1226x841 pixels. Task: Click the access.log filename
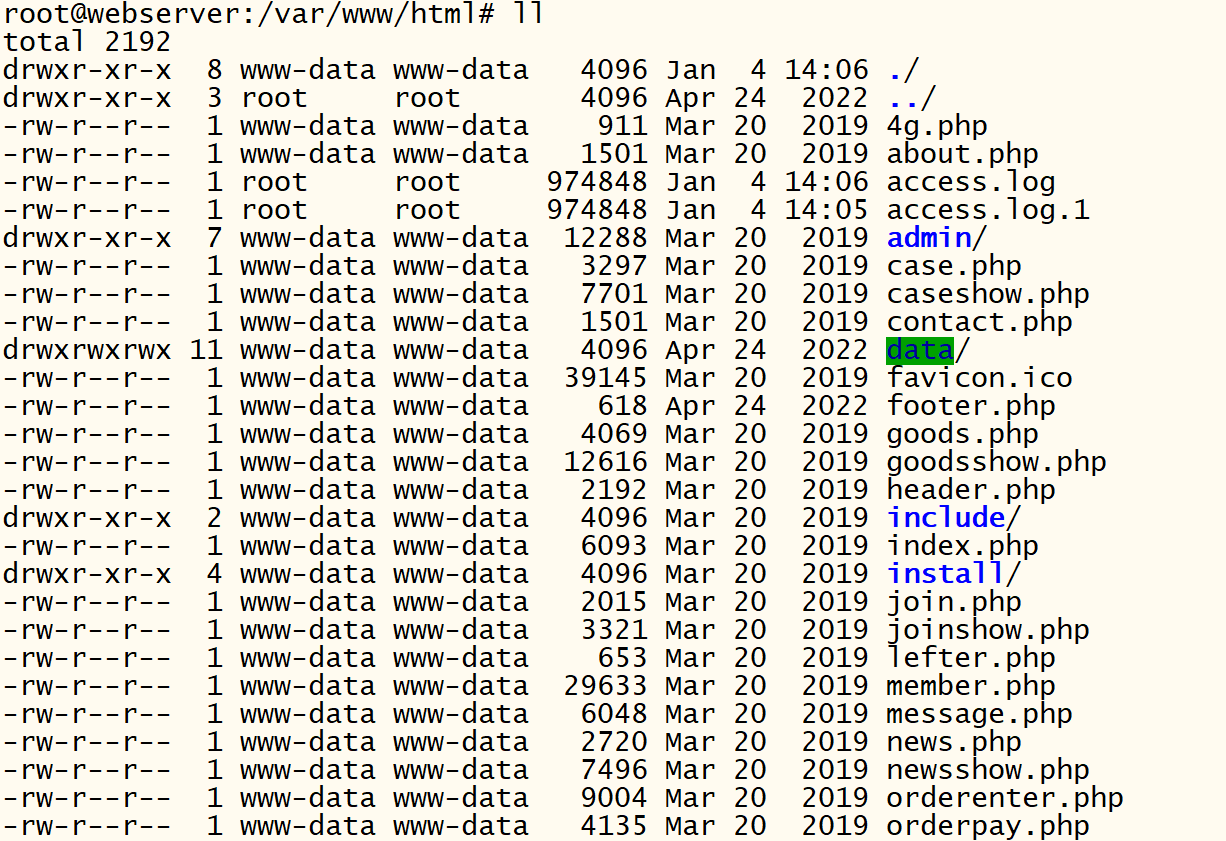click(971, 182)
